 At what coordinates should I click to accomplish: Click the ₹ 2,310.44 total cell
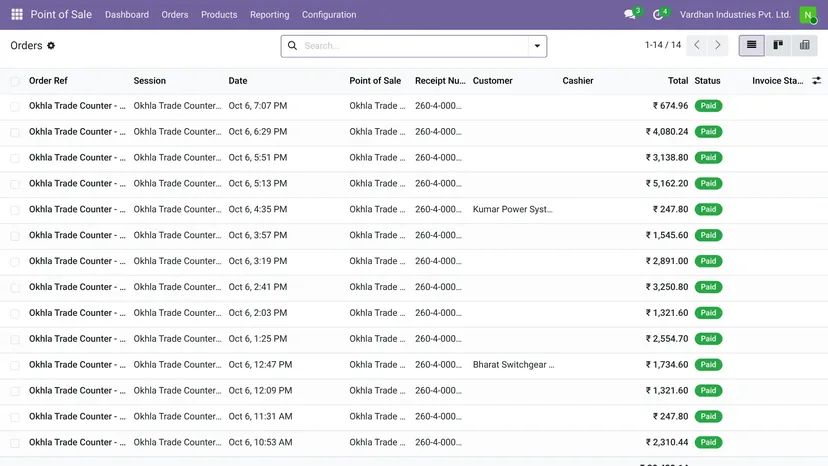click(x=666, y=442)
